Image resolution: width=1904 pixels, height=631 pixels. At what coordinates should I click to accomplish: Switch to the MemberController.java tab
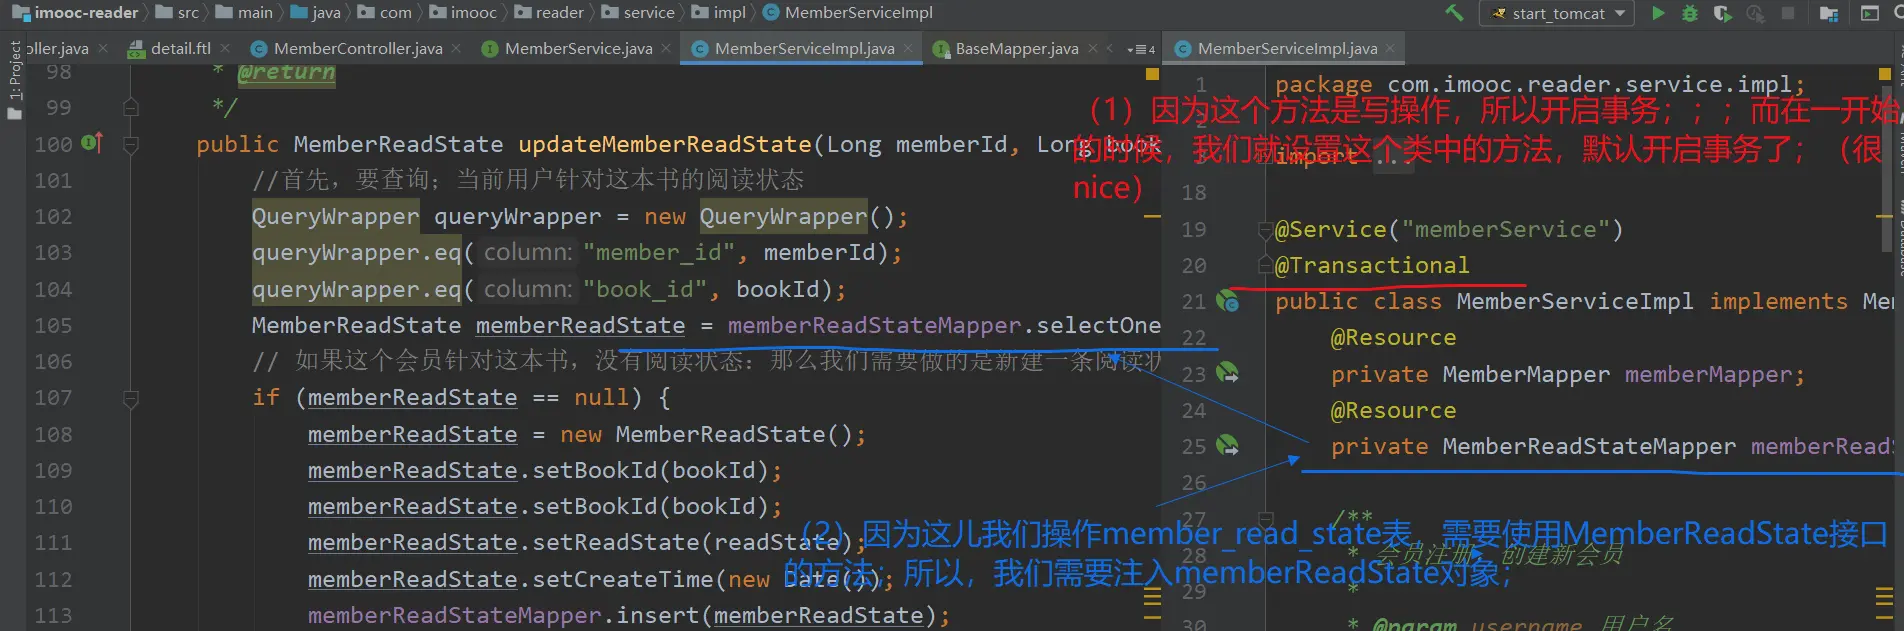[x=357, y=48]
